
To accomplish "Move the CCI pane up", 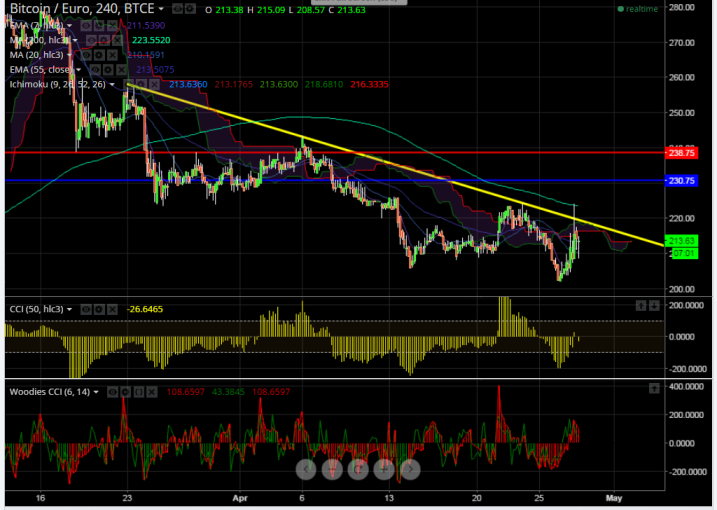I will (x=641, y=306).
